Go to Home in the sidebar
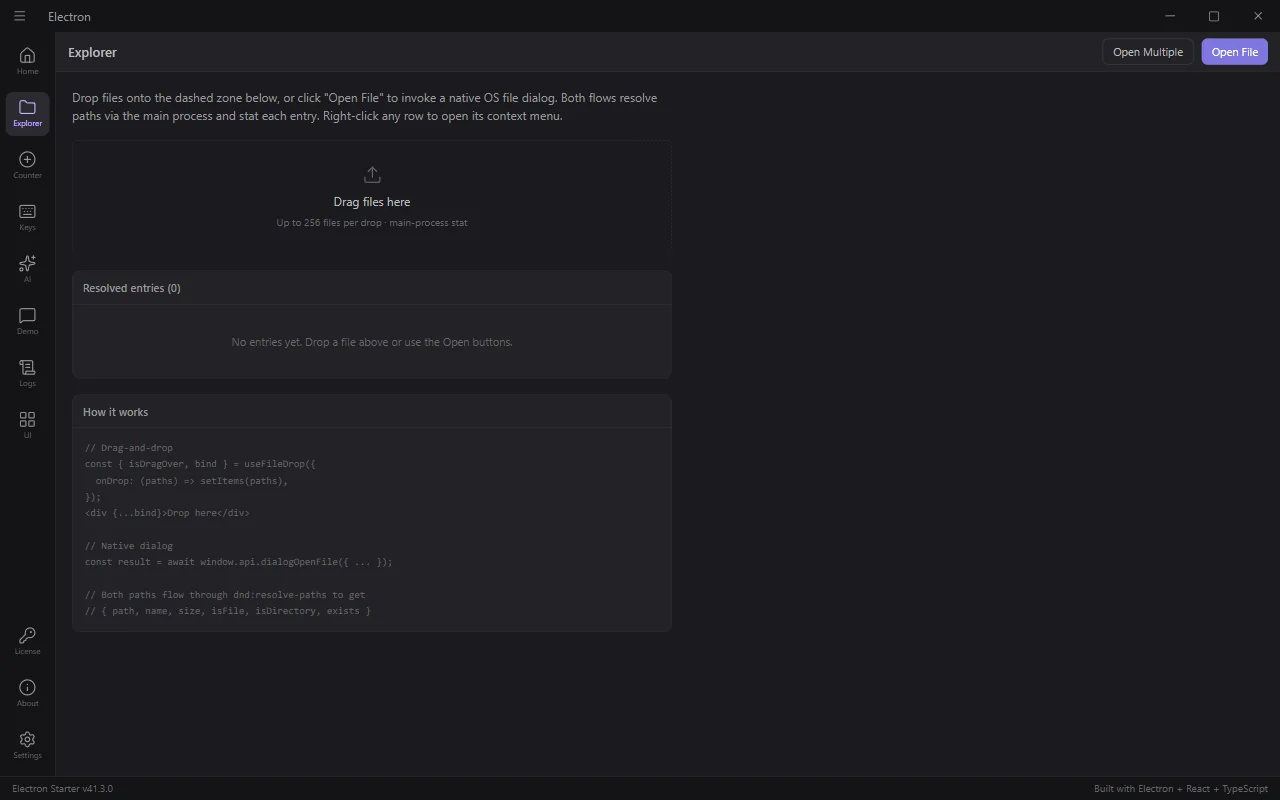The image size is (1280, 800). coord(27,60)
